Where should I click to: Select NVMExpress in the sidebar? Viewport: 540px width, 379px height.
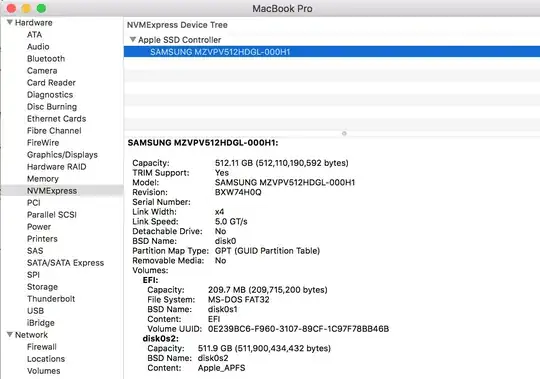52,191
